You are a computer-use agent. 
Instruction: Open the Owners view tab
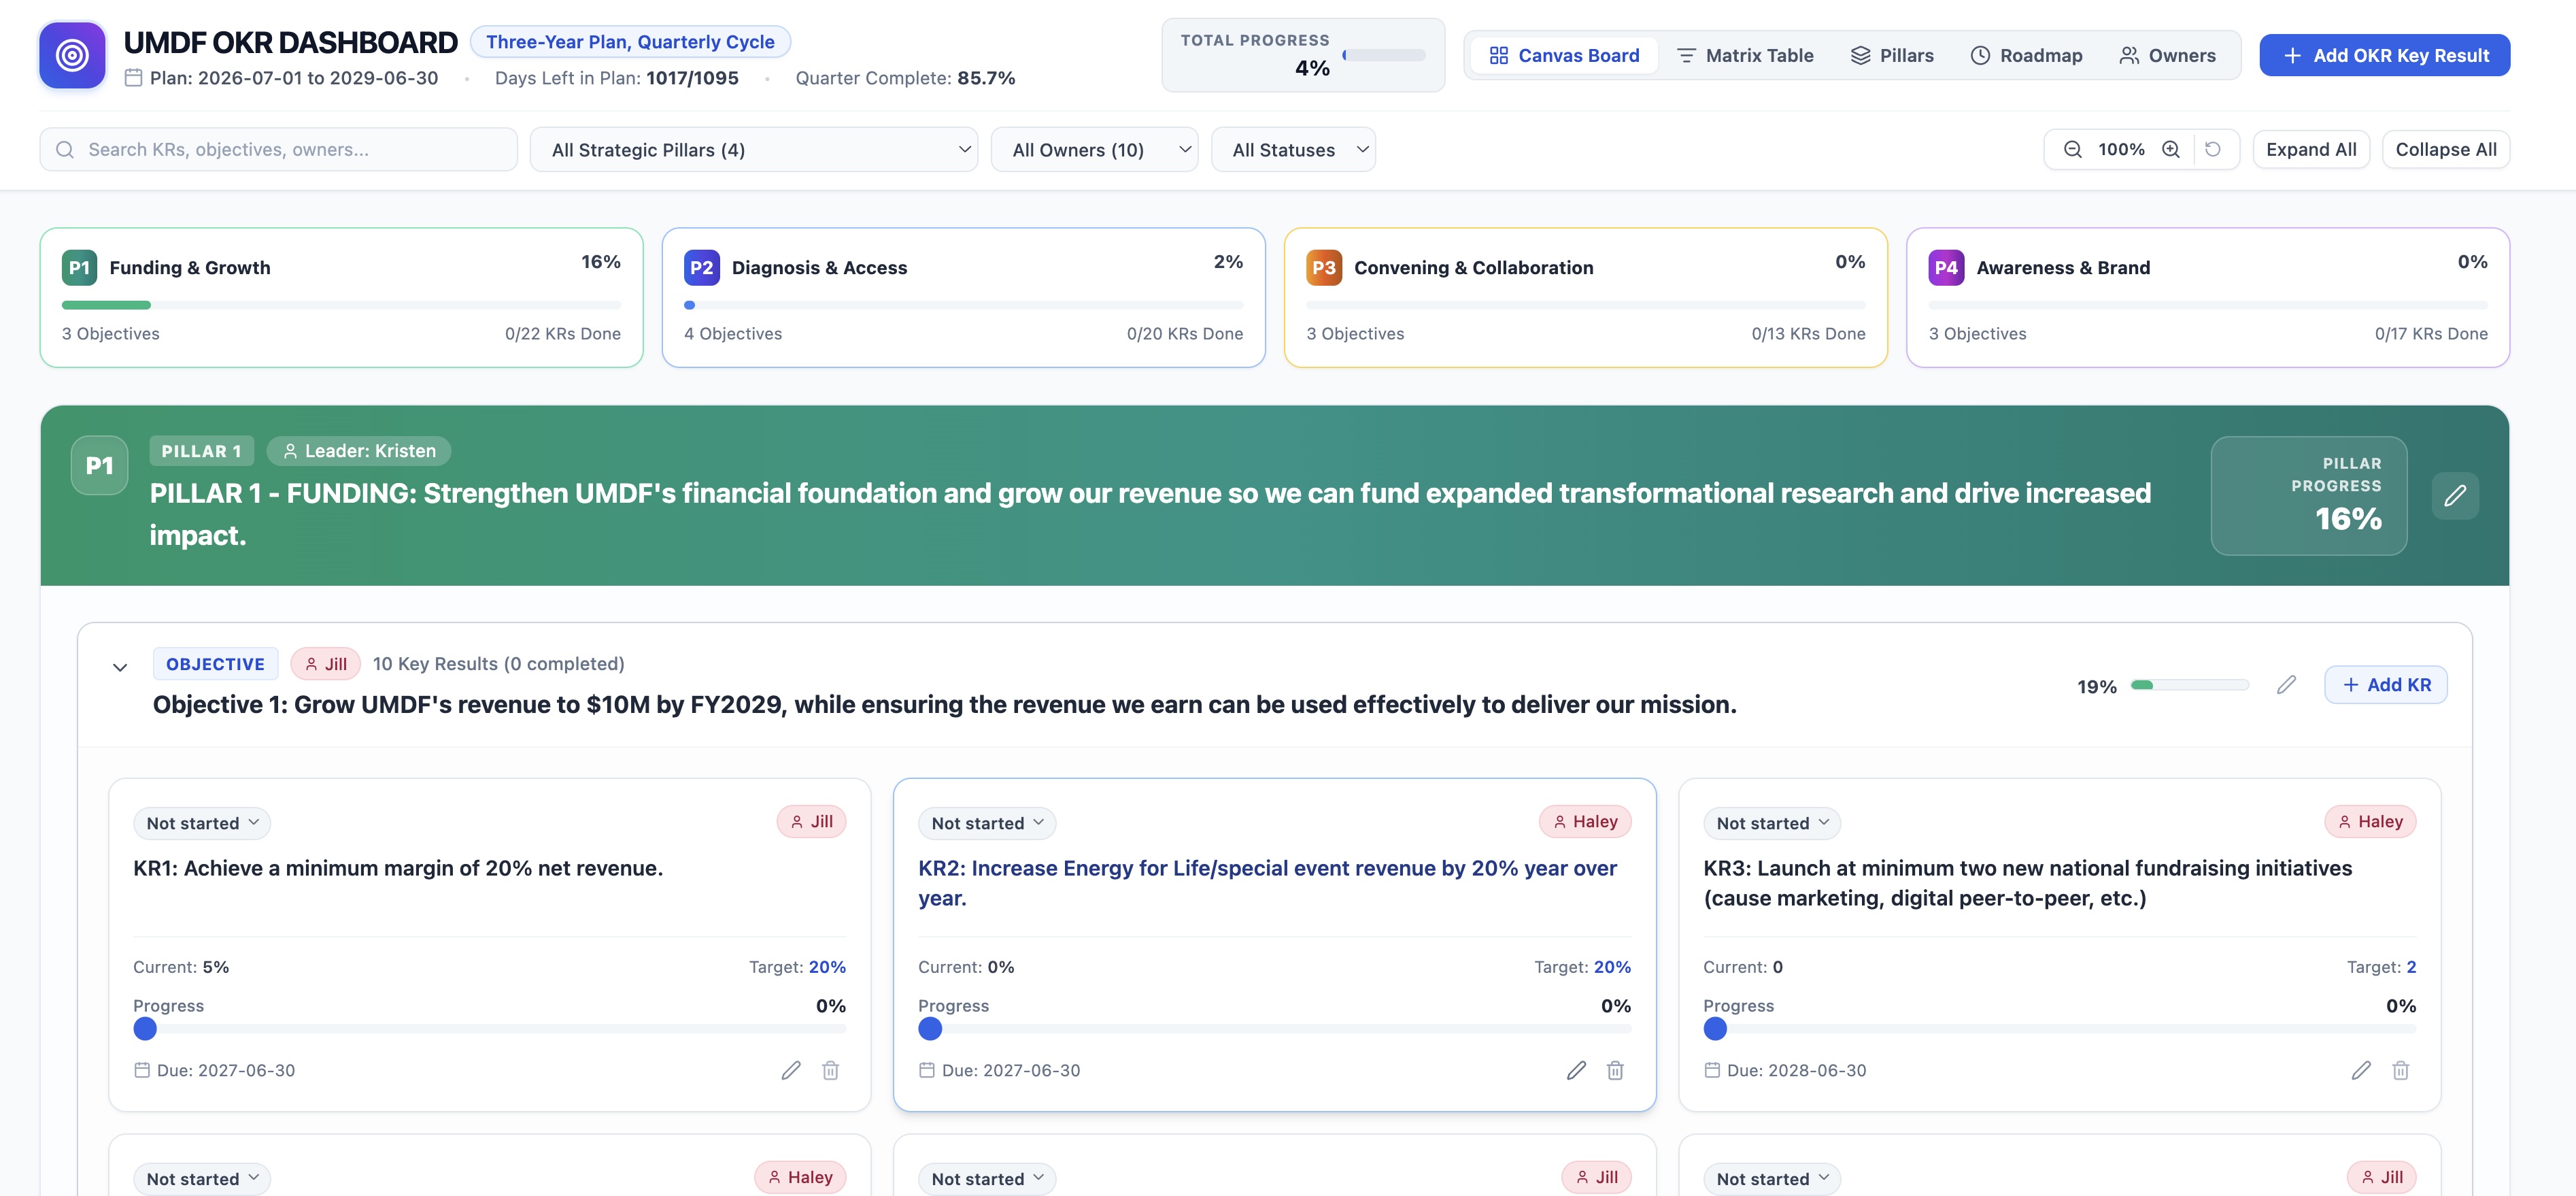(x=2167, y=56)
